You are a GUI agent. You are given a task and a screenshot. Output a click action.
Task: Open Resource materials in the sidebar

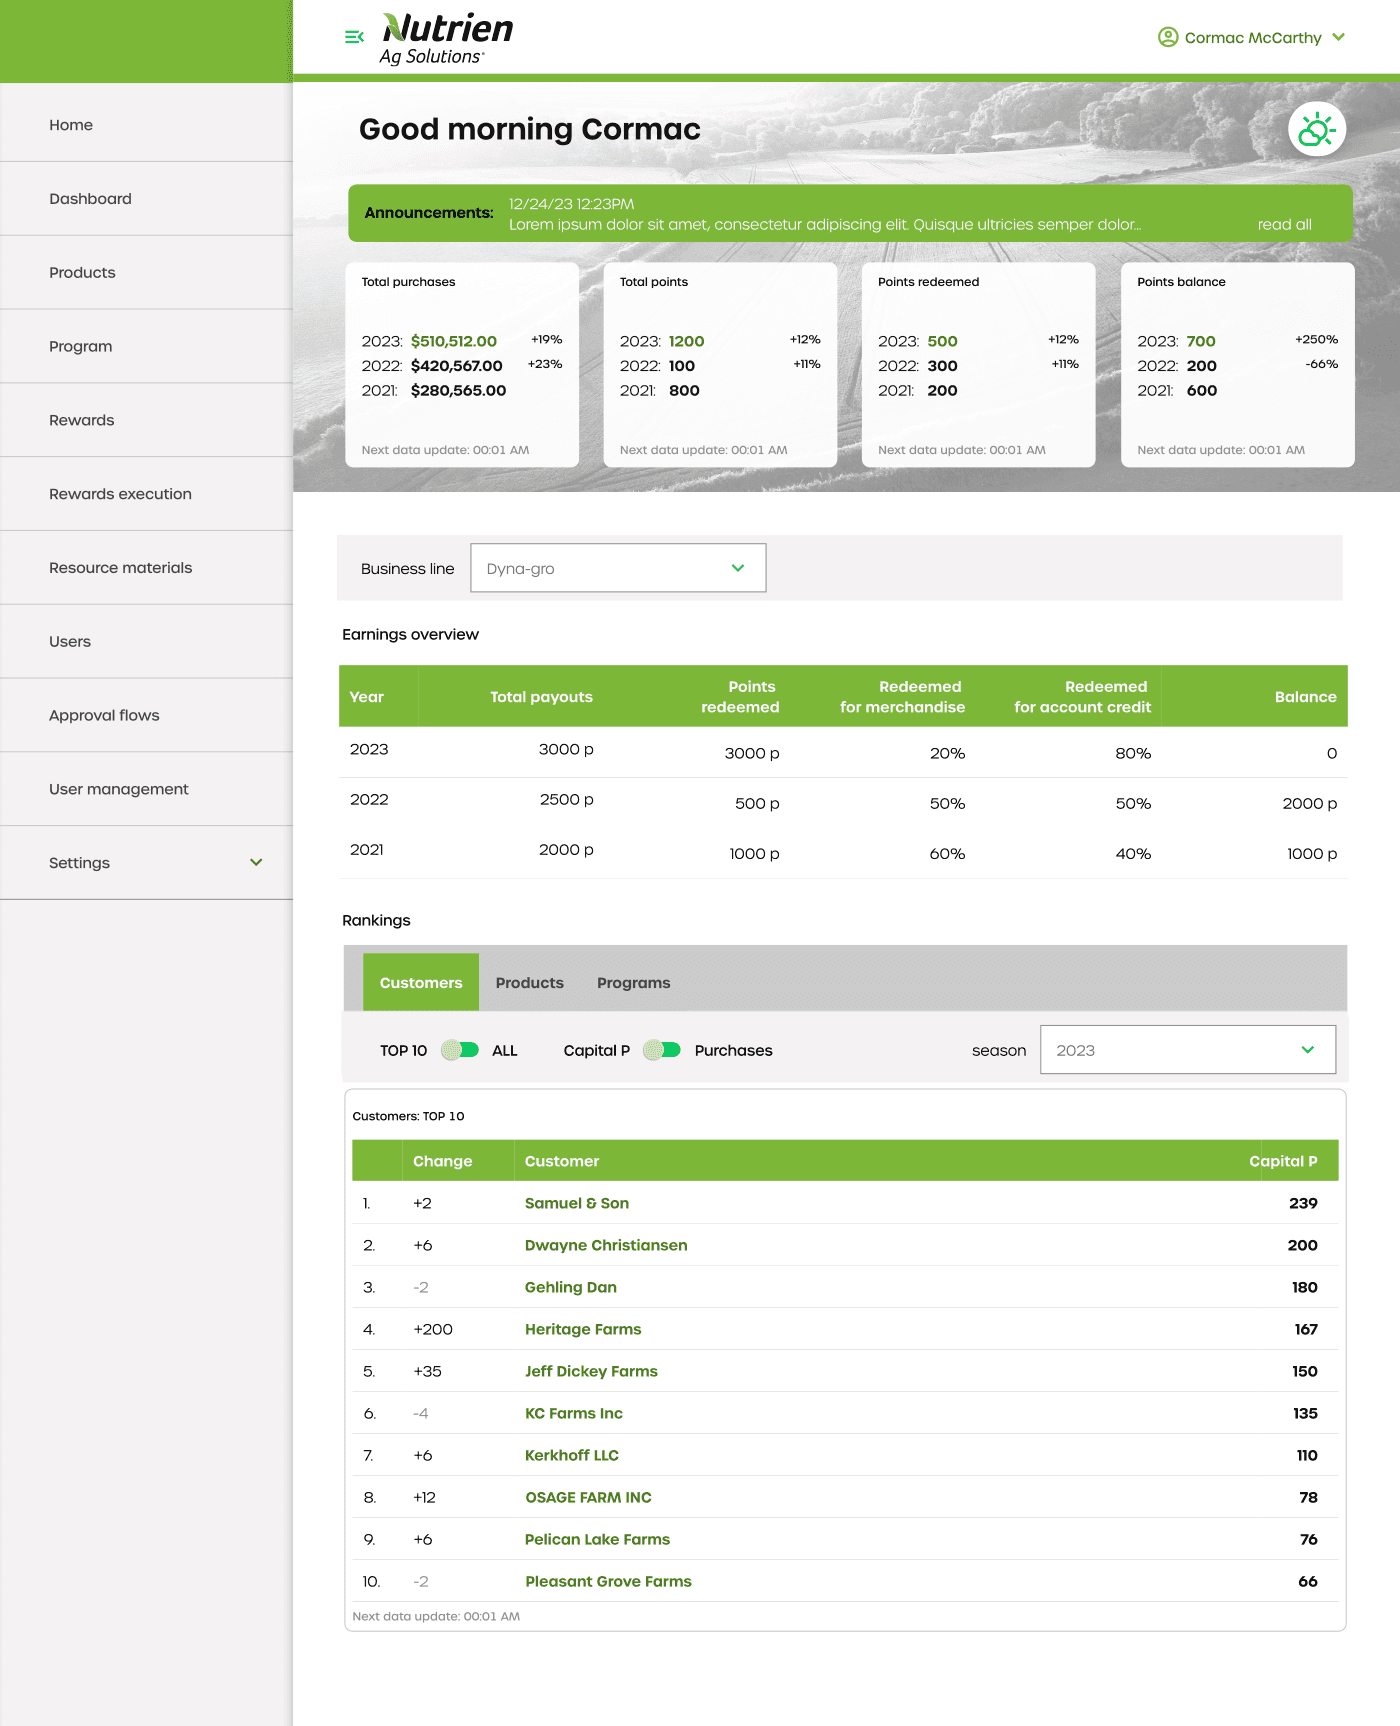click(146, 568)
